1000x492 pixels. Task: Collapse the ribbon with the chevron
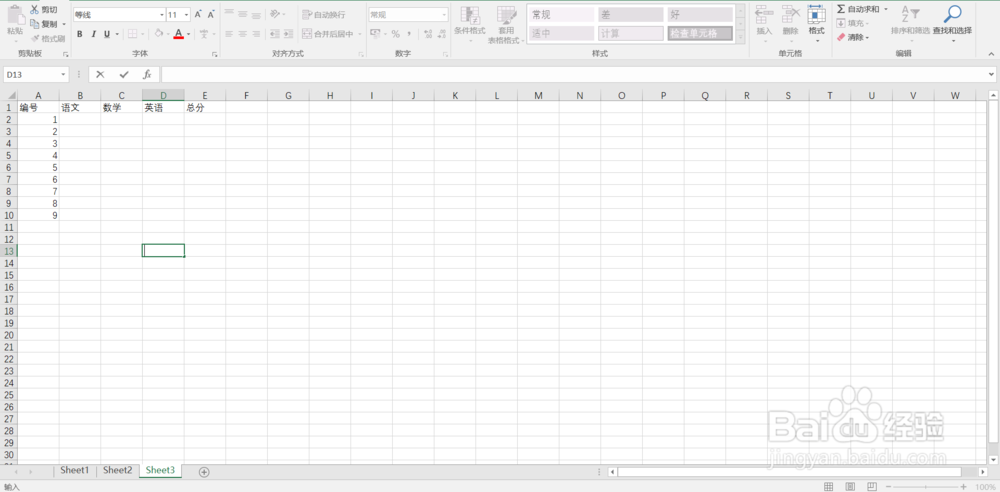pos(991,55)
